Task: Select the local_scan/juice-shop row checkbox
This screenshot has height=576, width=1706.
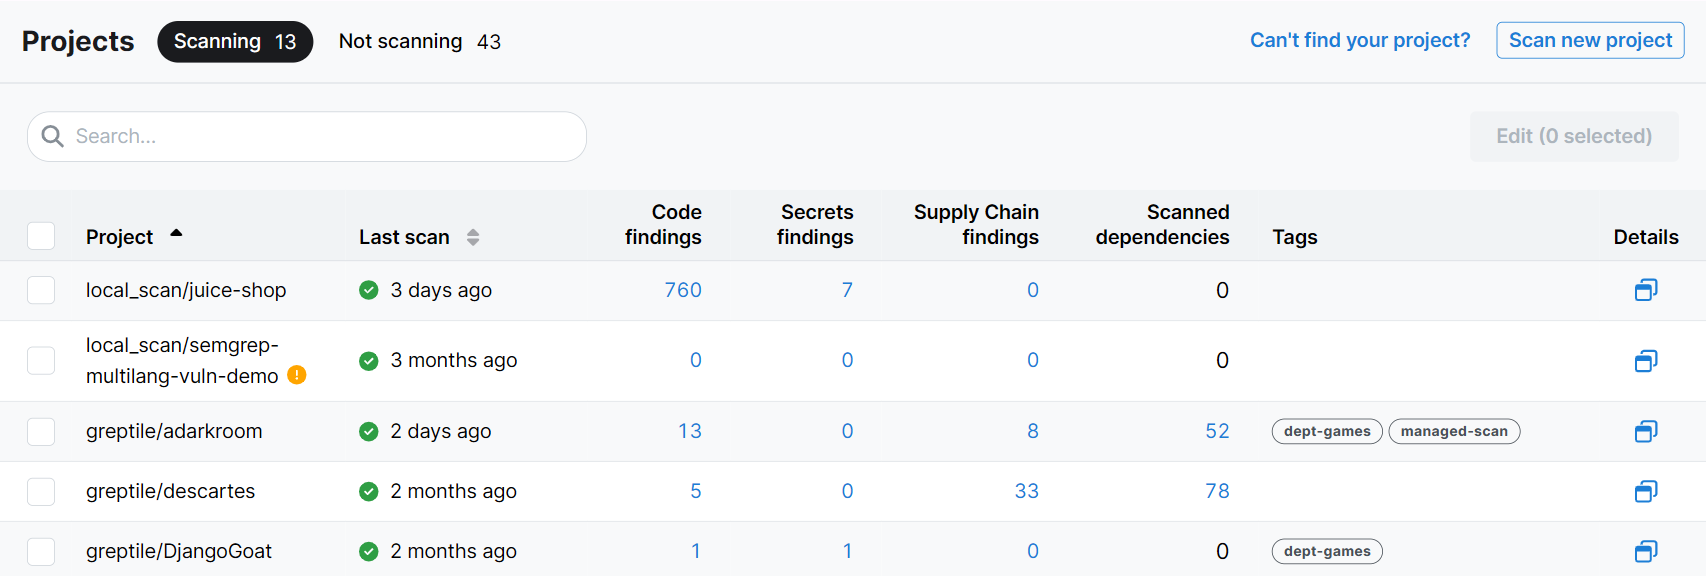Action: [x=41, y=290]
